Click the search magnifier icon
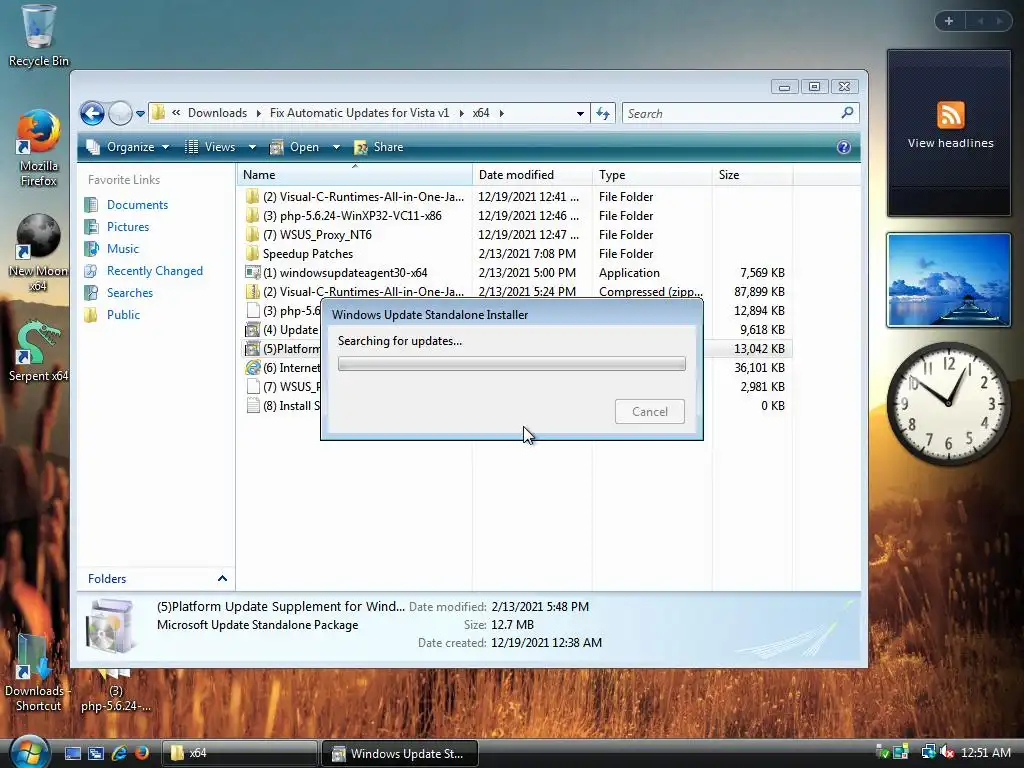1024x768 pixels. click(x=848, y=113)
